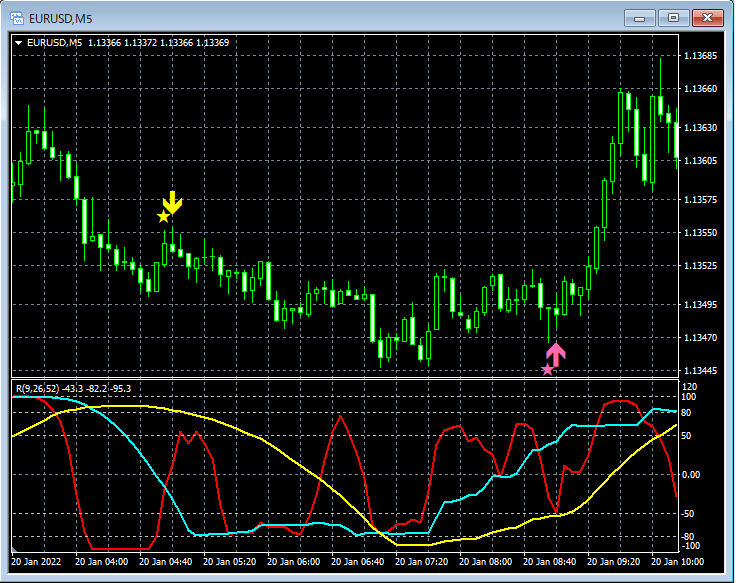Click the 20 Jan 09:20 time label
Screen dimensions: 736x583
pos(613,562)
